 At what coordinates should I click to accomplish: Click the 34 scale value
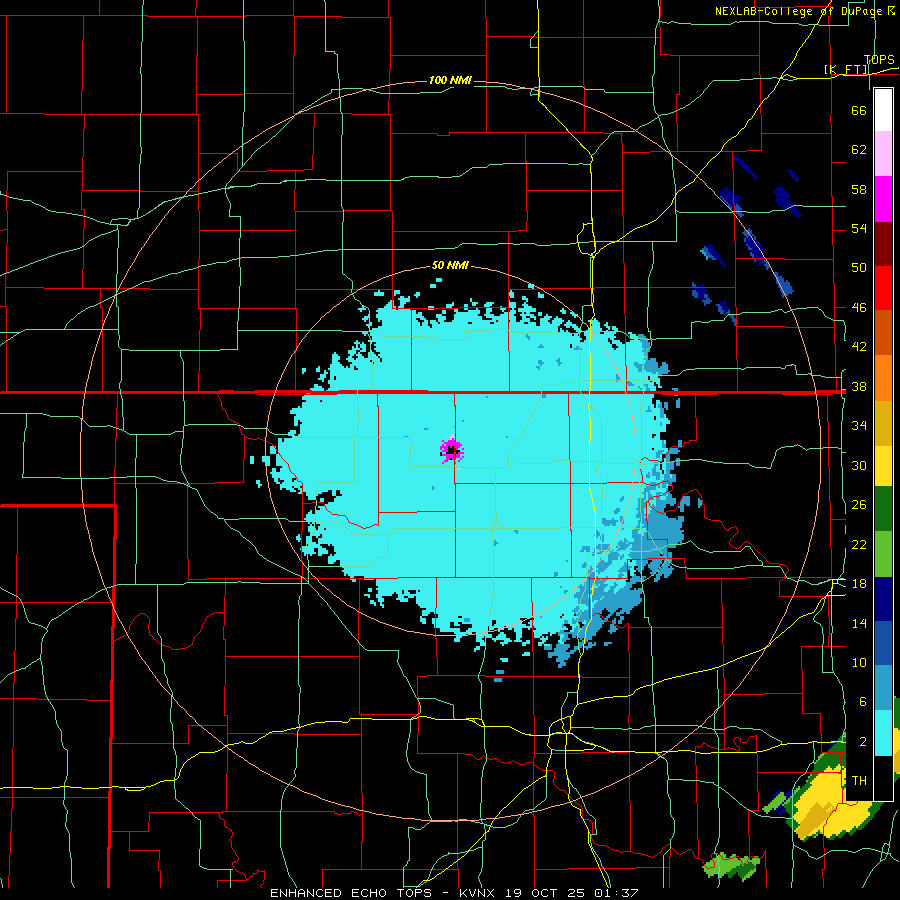tap(859, 425)
